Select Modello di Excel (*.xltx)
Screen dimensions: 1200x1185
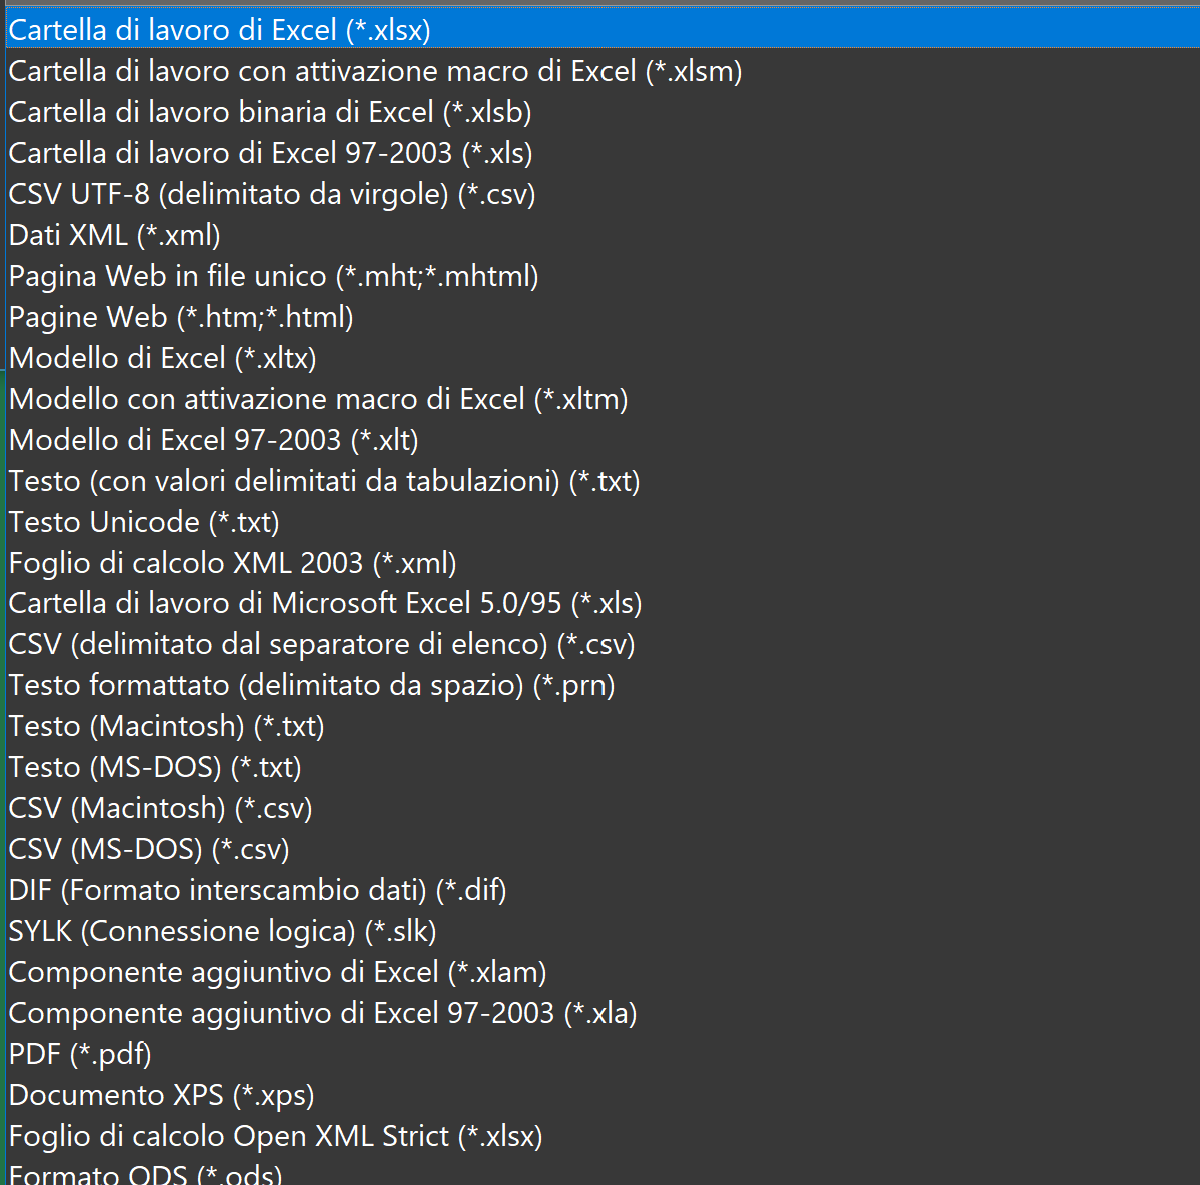click(x=602, y=358)
